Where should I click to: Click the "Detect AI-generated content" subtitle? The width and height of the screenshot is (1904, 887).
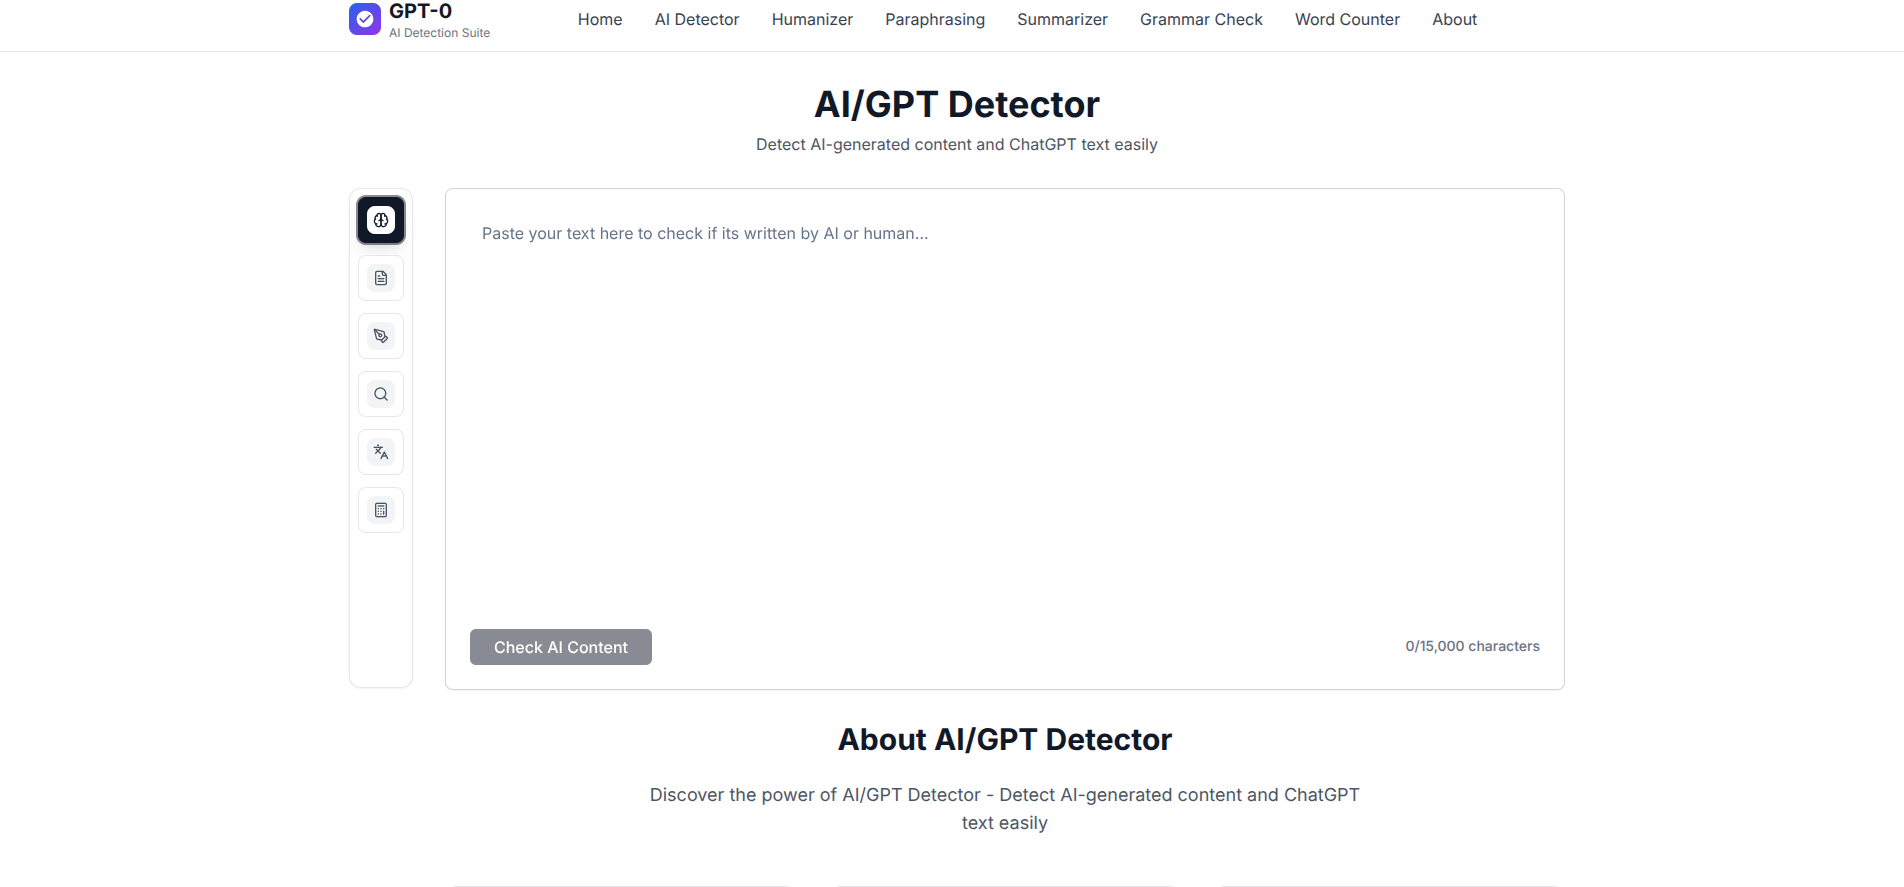[x=957, y=144]
